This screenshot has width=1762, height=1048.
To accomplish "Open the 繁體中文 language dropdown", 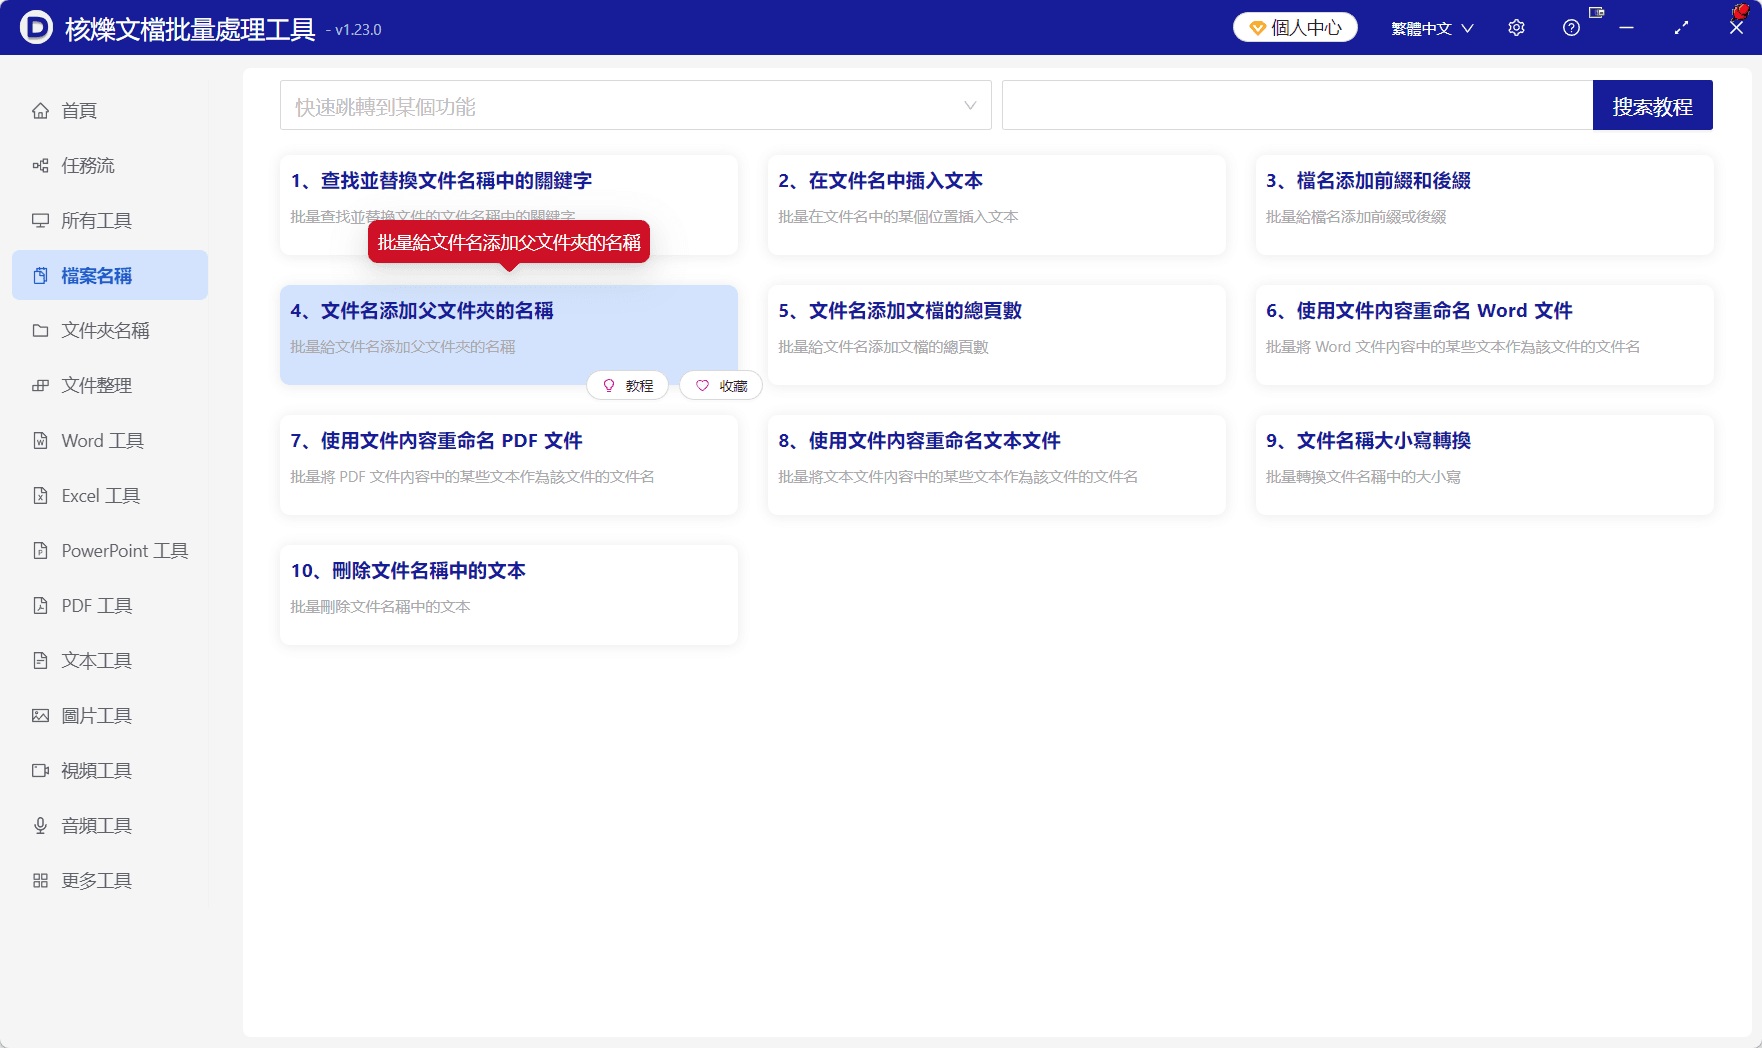I will (1432, 28).
